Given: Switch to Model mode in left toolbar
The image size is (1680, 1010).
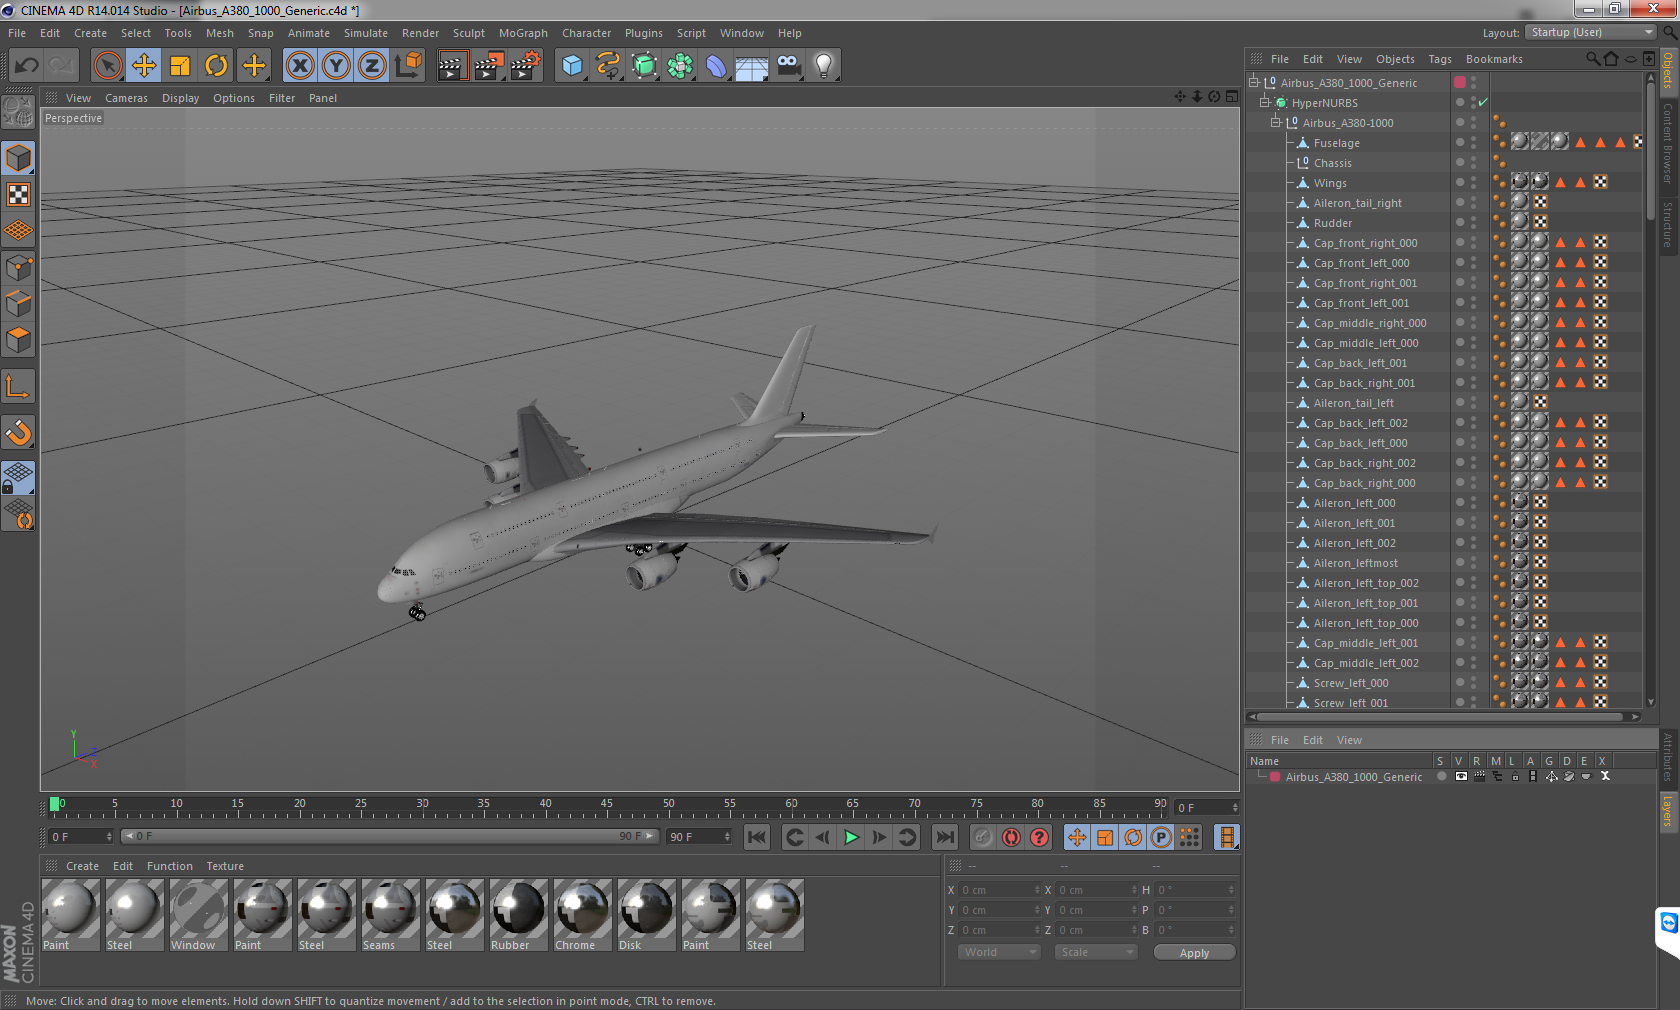Looking at the screenshot, I should [x=18, y=158].
